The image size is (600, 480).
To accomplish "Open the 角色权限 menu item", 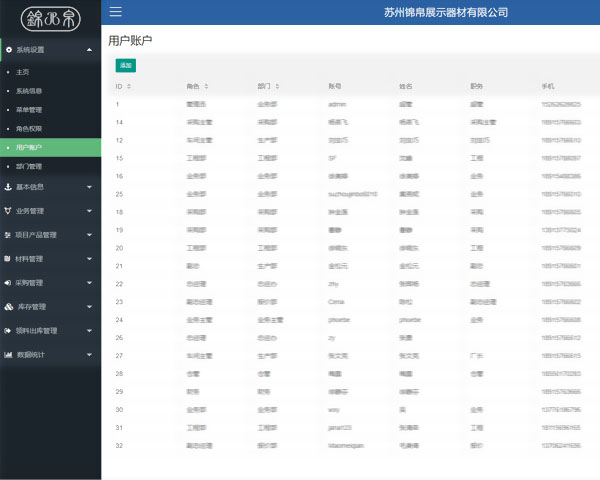I will point(30,129).
